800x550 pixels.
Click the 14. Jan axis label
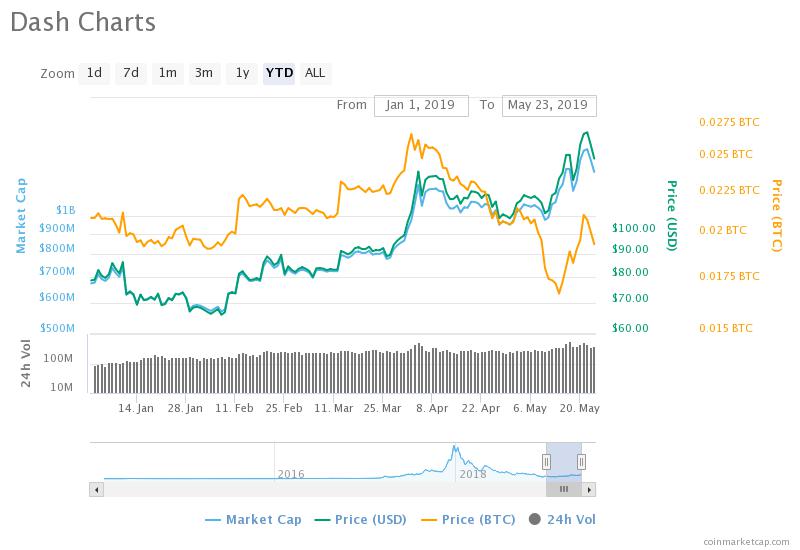coord(136,408)
